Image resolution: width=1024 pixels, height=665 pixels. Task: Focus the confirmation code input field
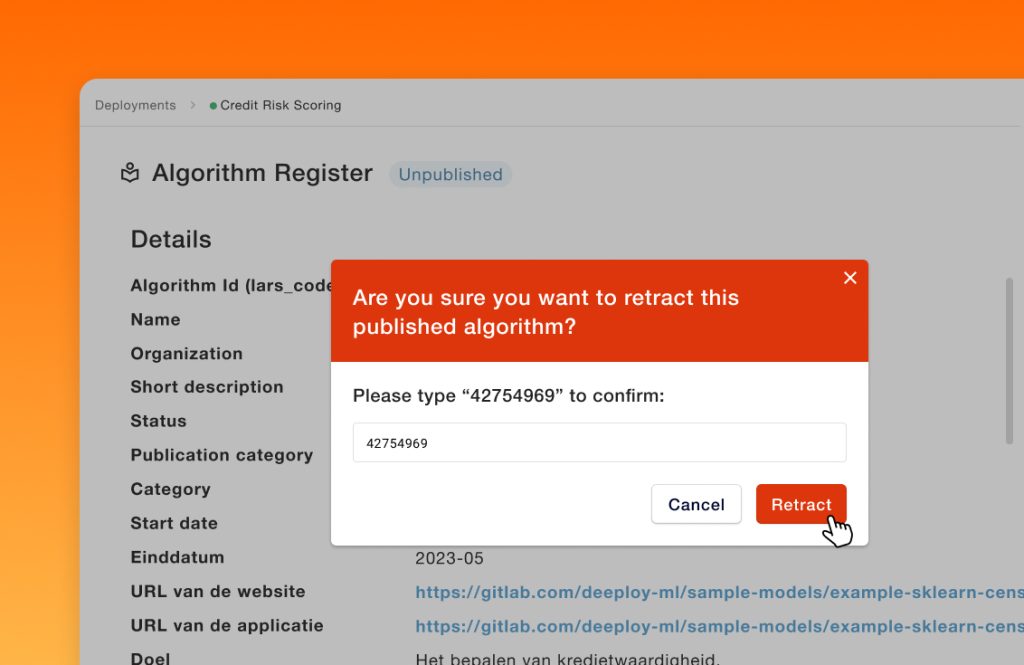click(x=600, y=442)
